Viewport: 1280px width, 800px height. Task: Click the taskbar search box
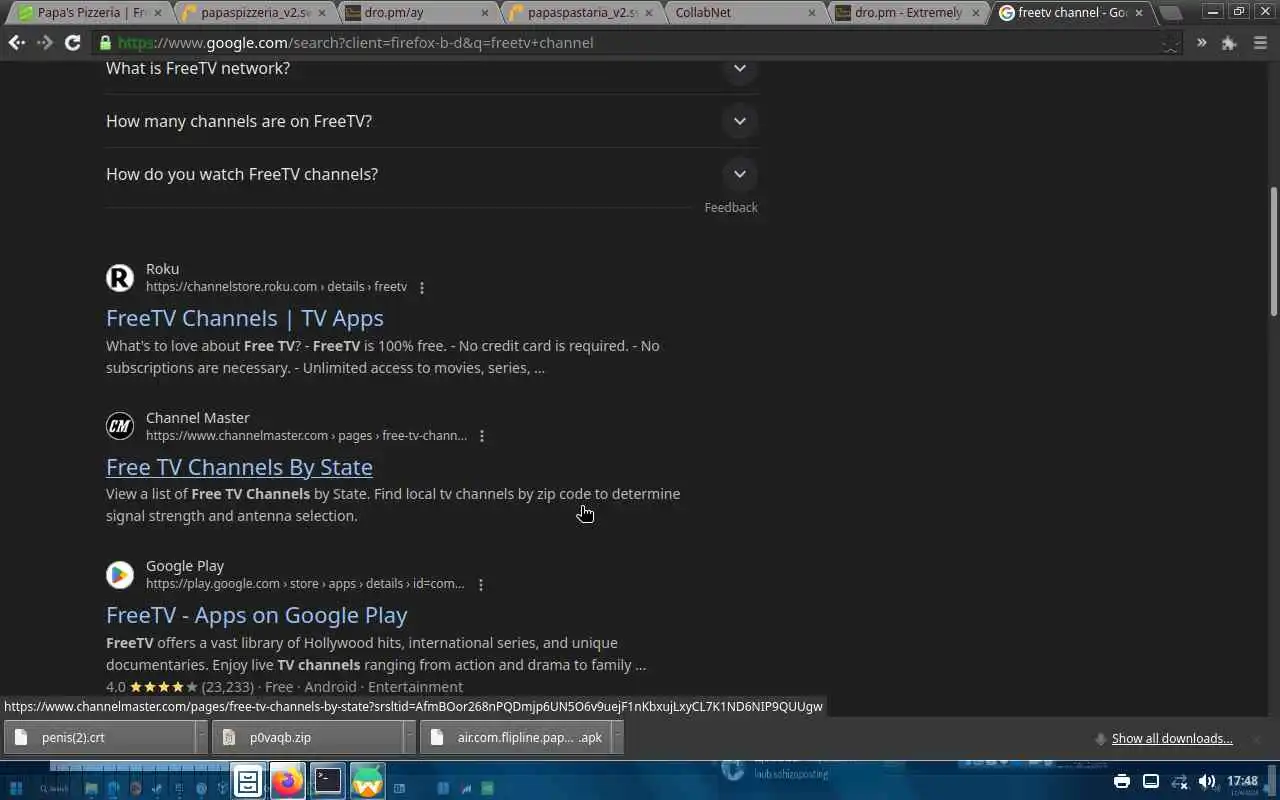coord(54,788)
